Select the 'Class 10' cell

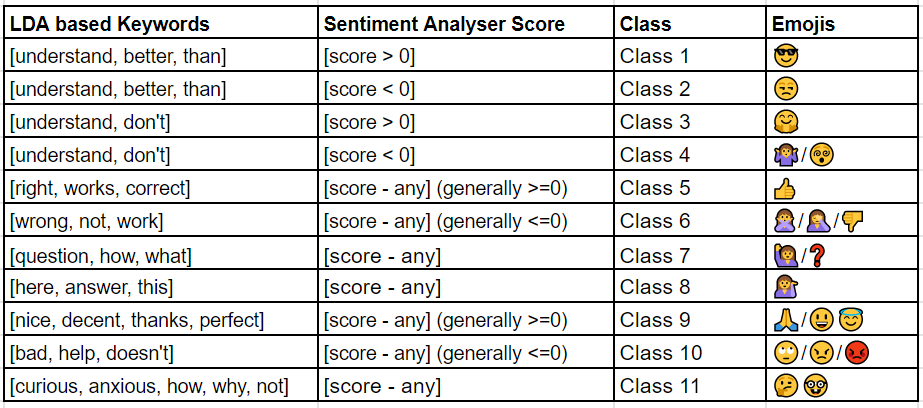(x=660, y=353)
